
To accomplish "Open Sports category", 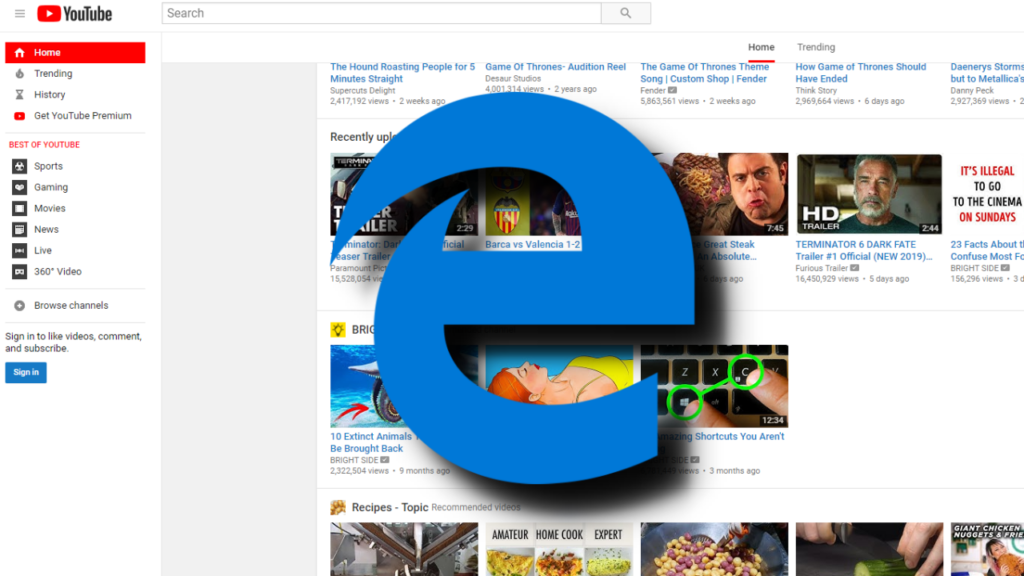I will coord(75,167).
